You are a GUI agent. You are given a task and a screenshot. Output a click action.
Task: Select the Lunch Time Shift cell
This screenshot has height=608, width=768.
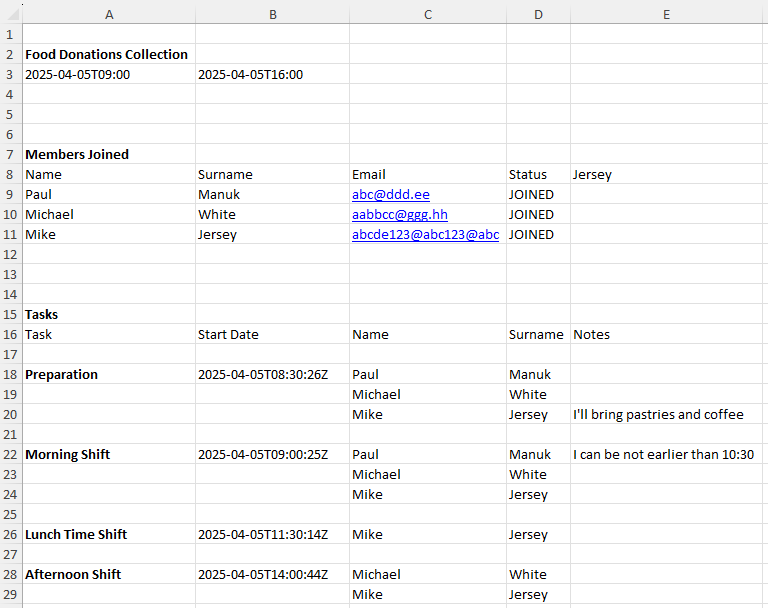(x=76, y=534)
